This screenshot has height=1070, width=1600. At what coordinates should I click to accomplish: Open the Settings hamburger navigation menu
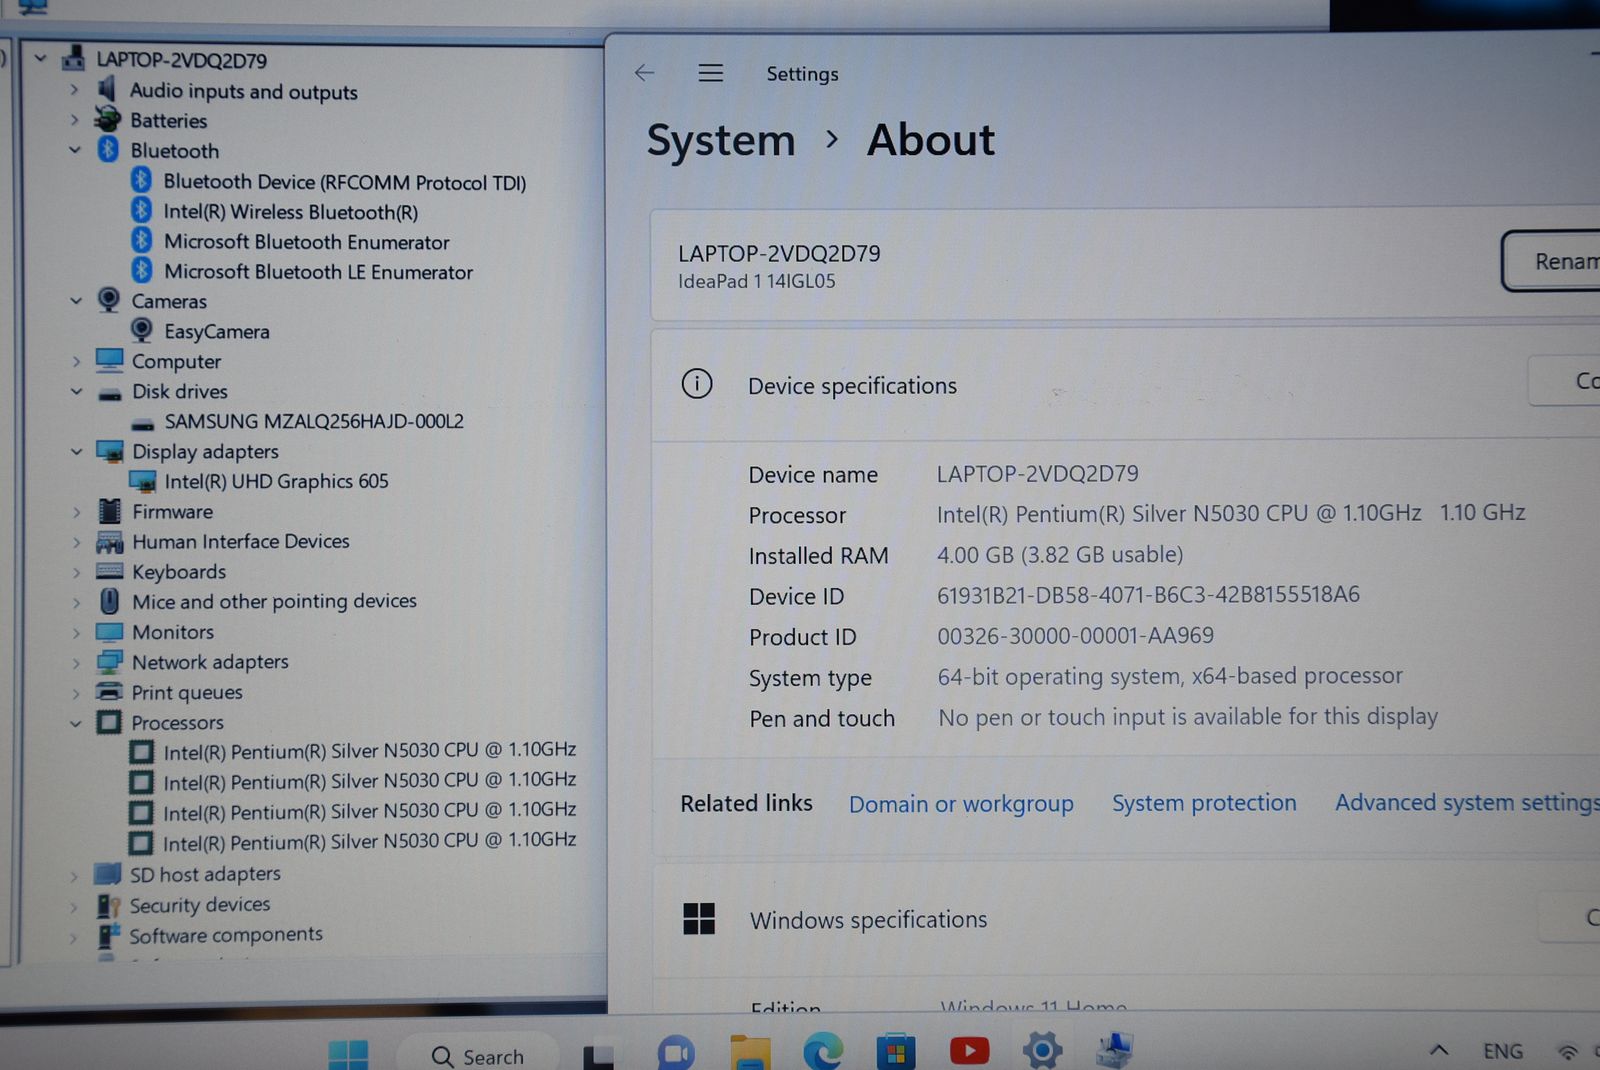click(711, 73)
